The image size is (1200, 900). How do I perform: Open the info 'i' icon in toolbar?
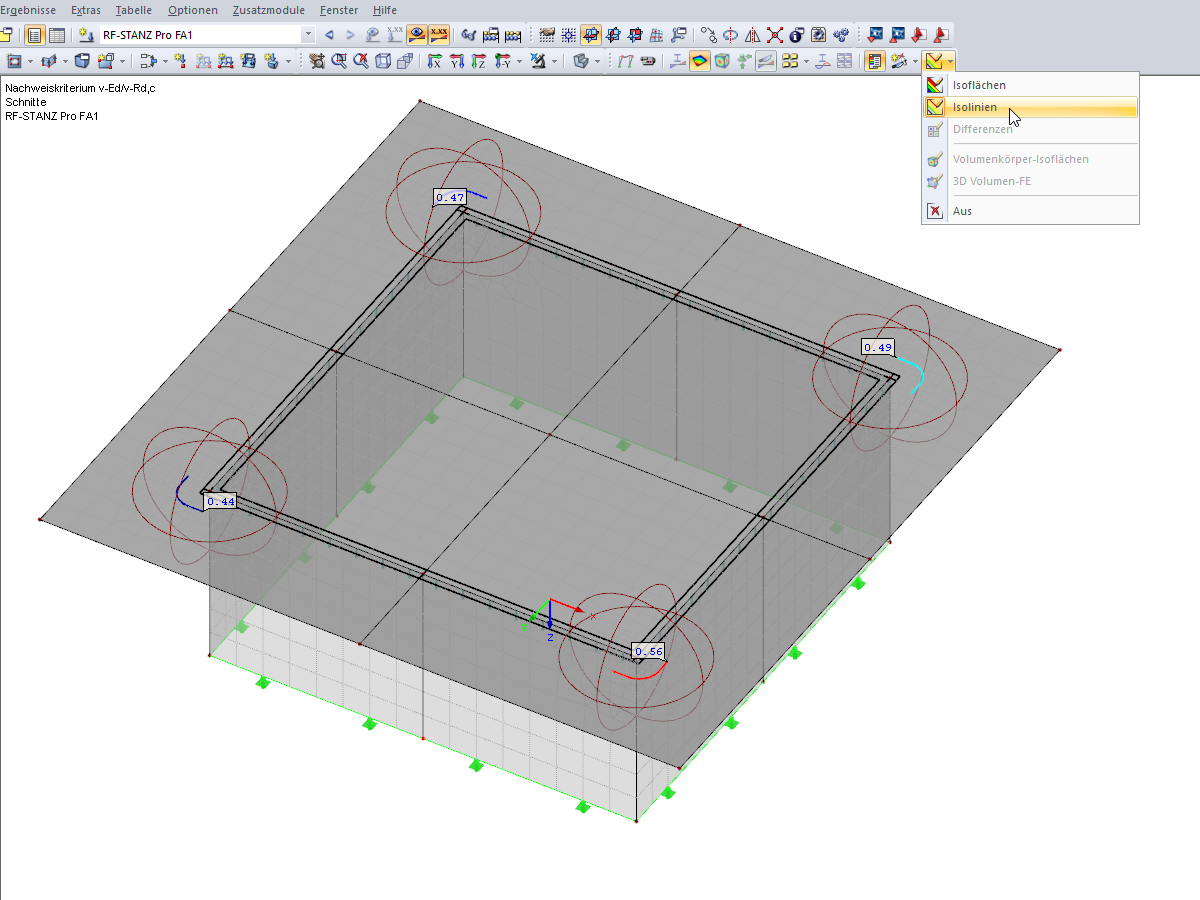796,35
